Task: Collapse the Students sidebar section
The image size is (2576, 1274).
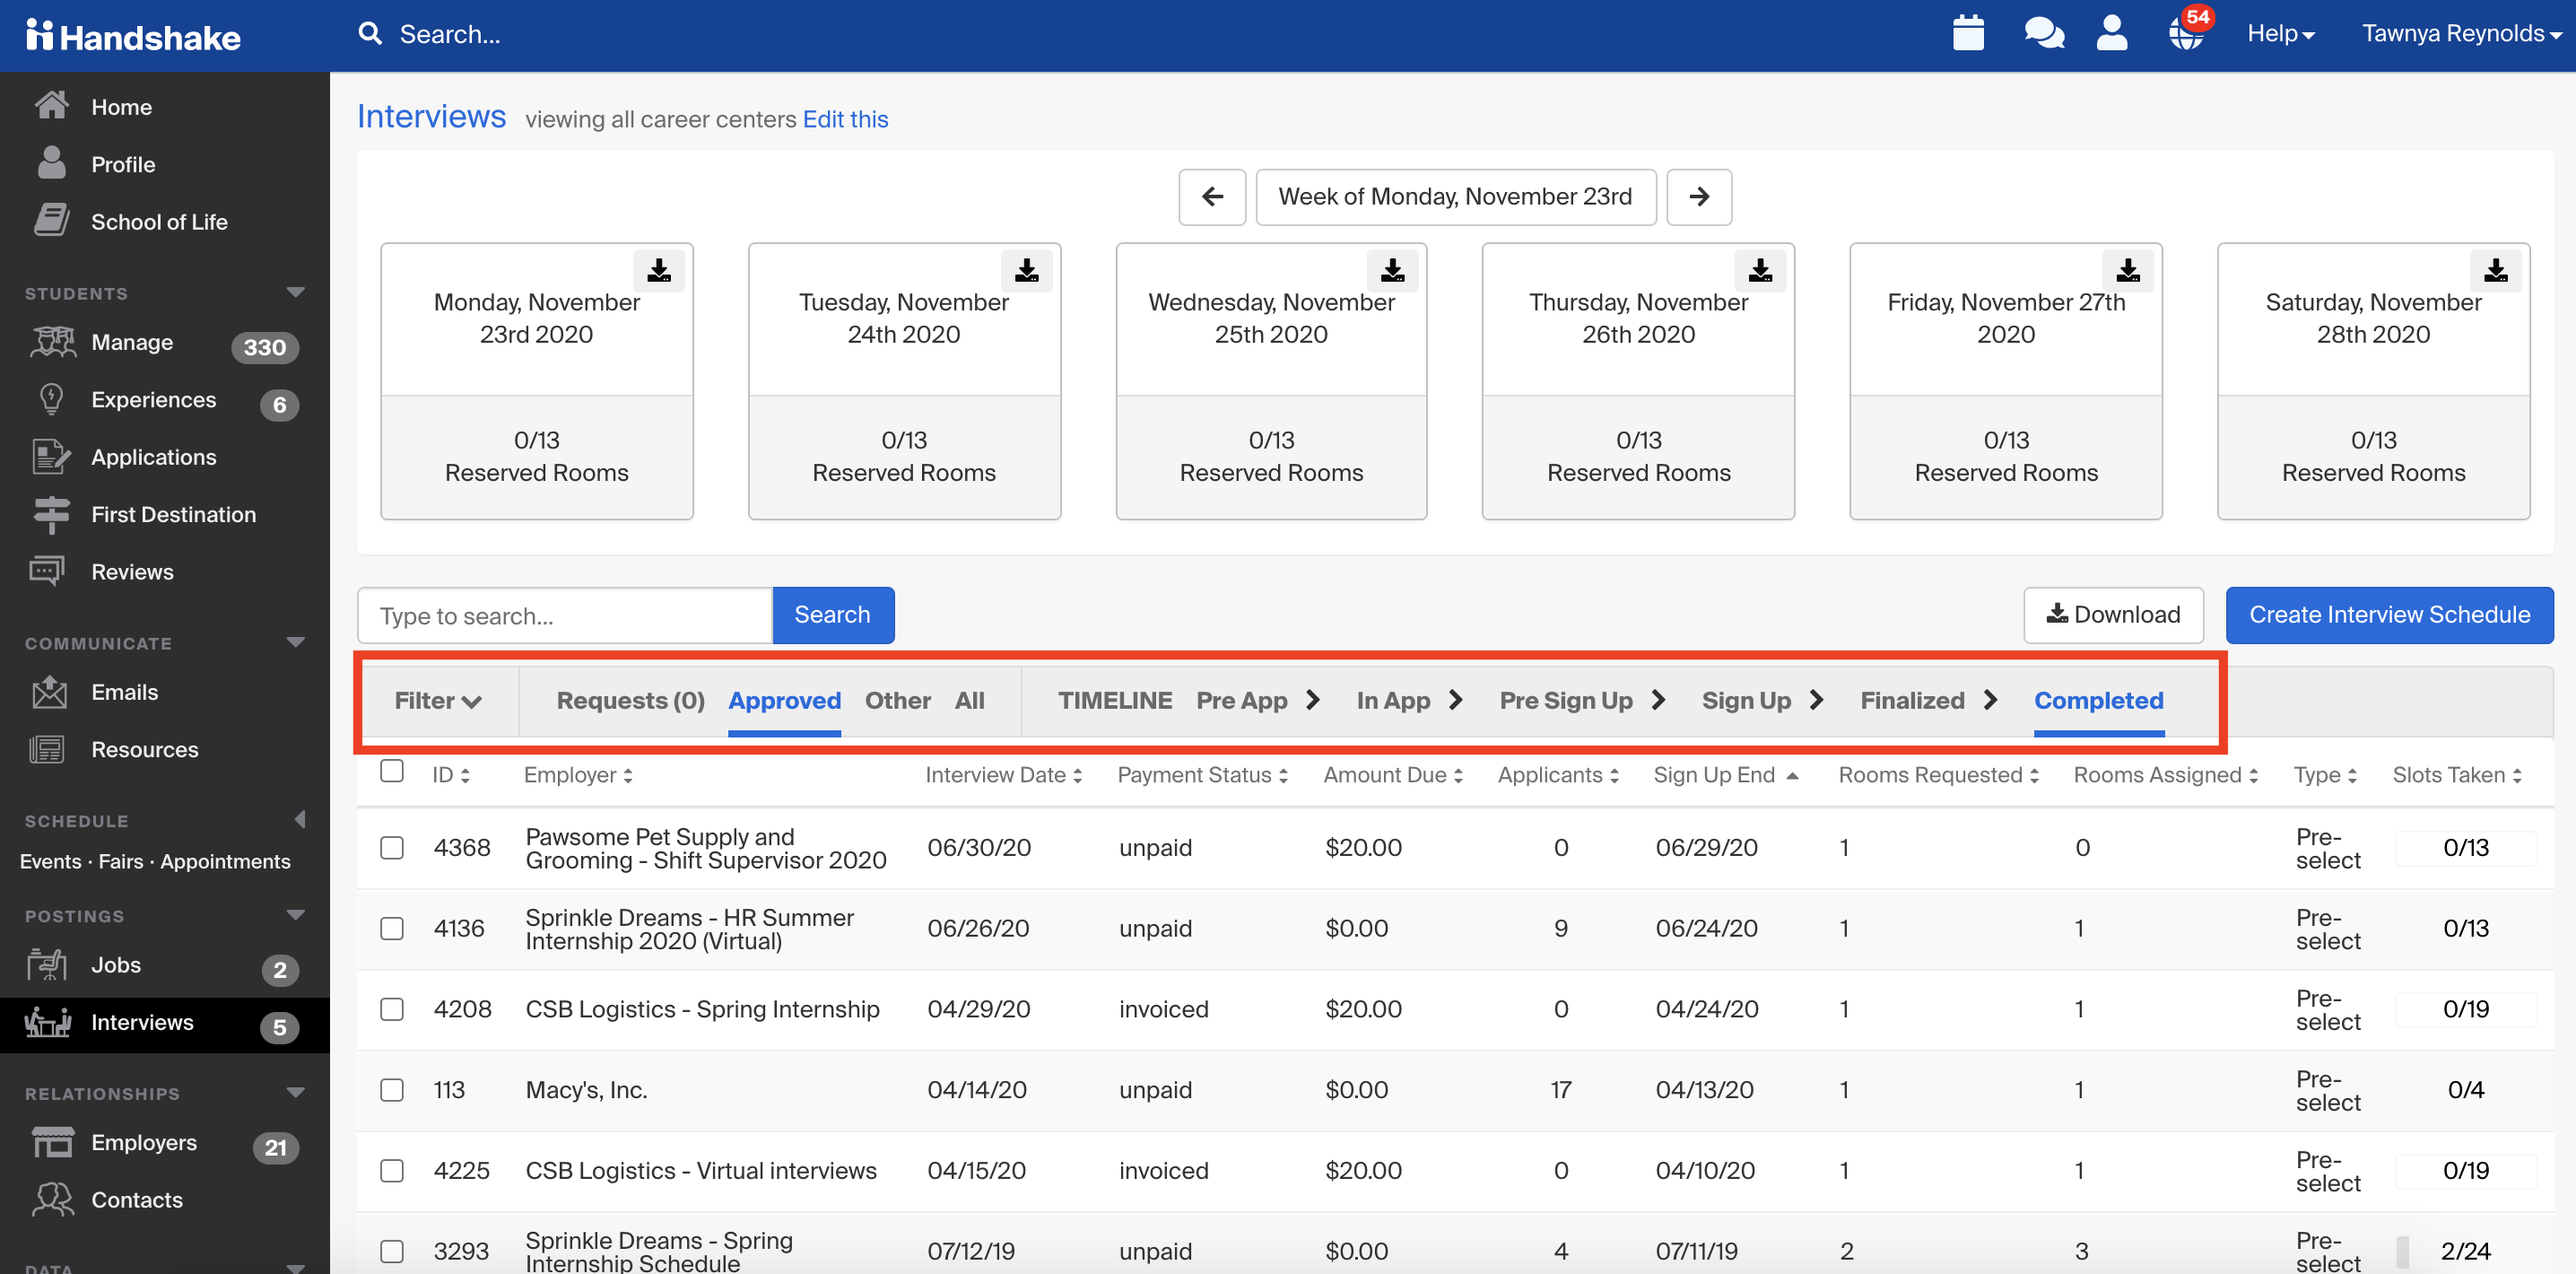Action: coord(295,293)
